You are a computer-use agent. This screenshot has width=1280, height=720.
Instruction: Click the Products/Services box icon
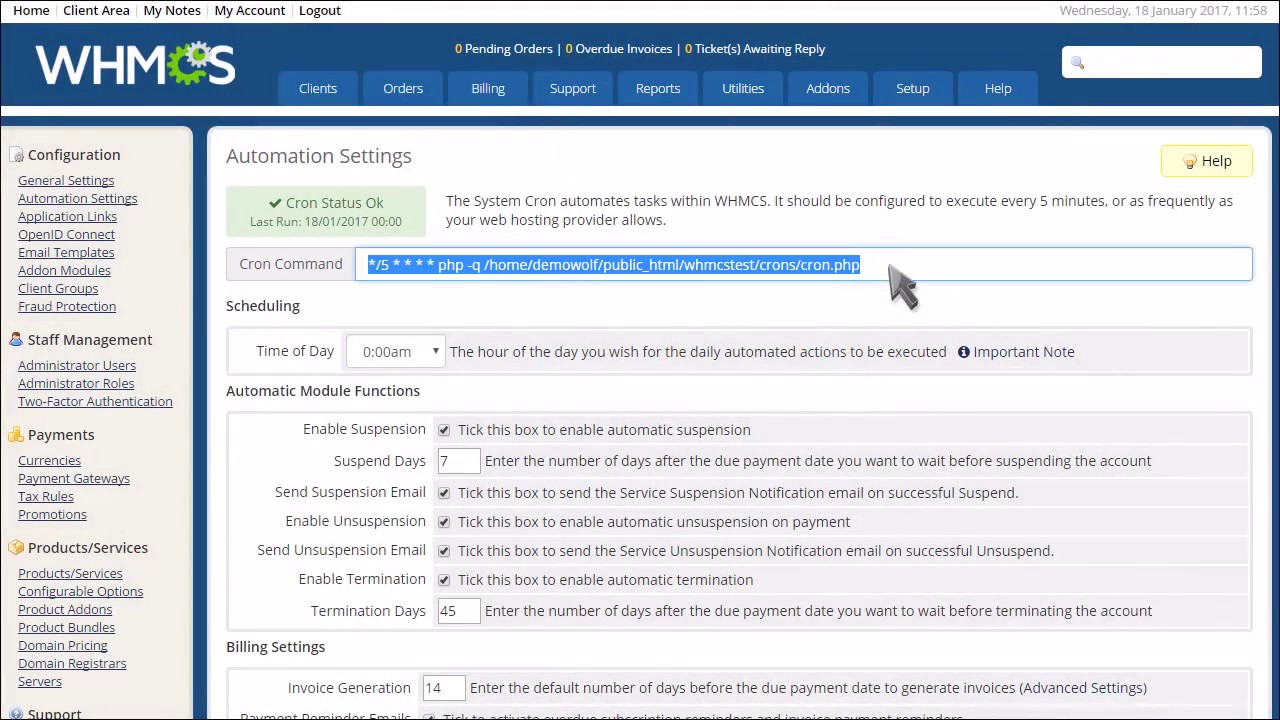(x=16, y=548)
